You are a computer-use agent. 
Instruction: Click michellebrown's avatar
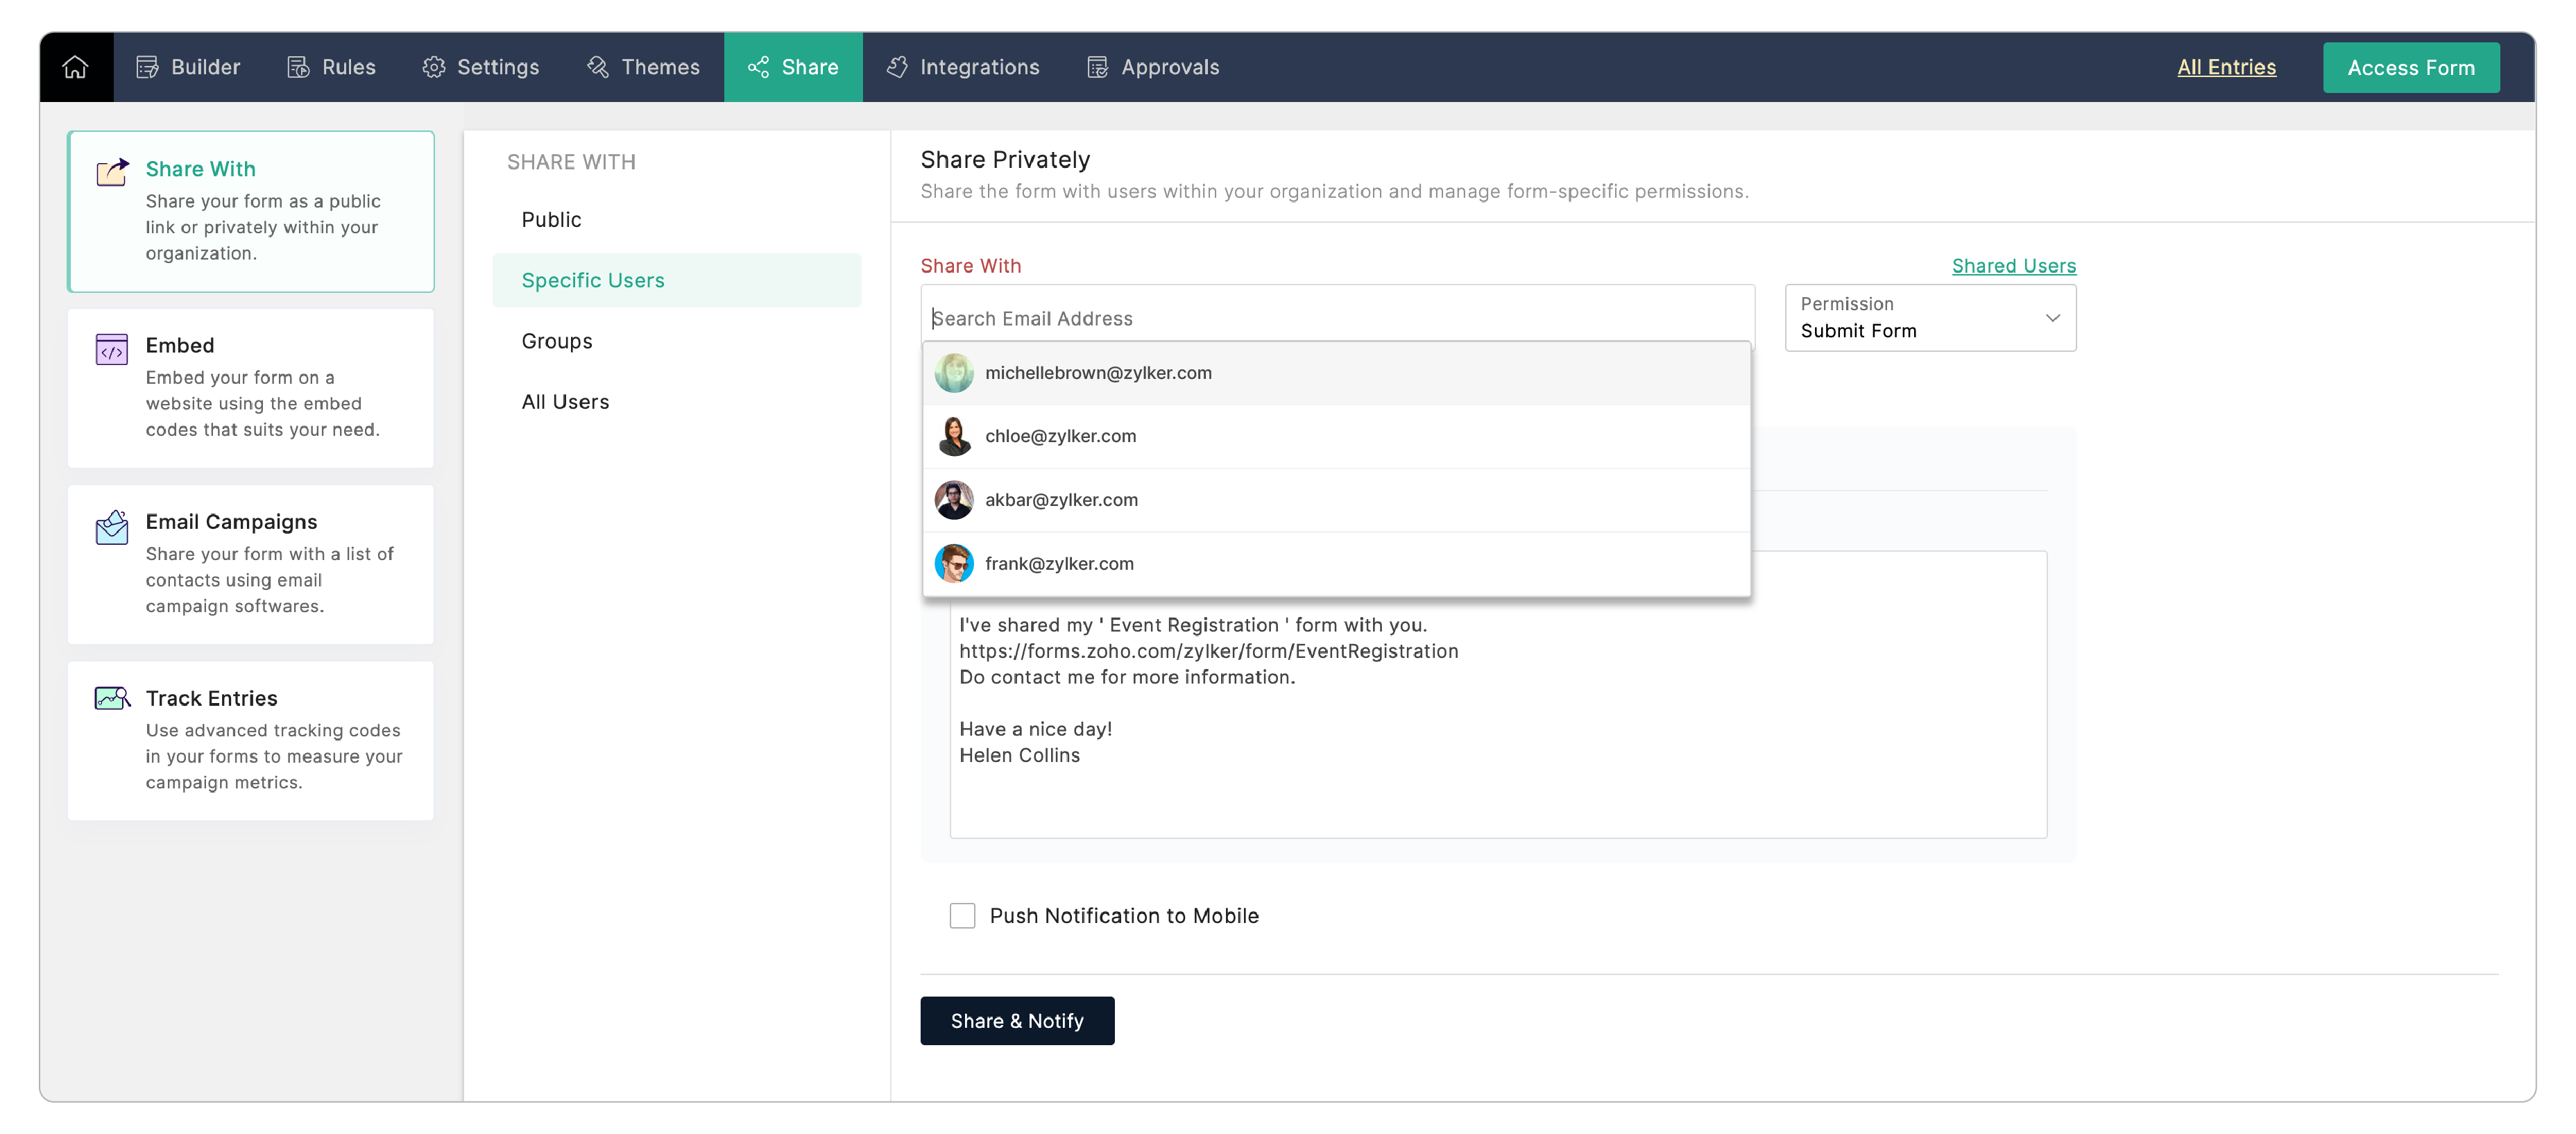tap(953, 373)
